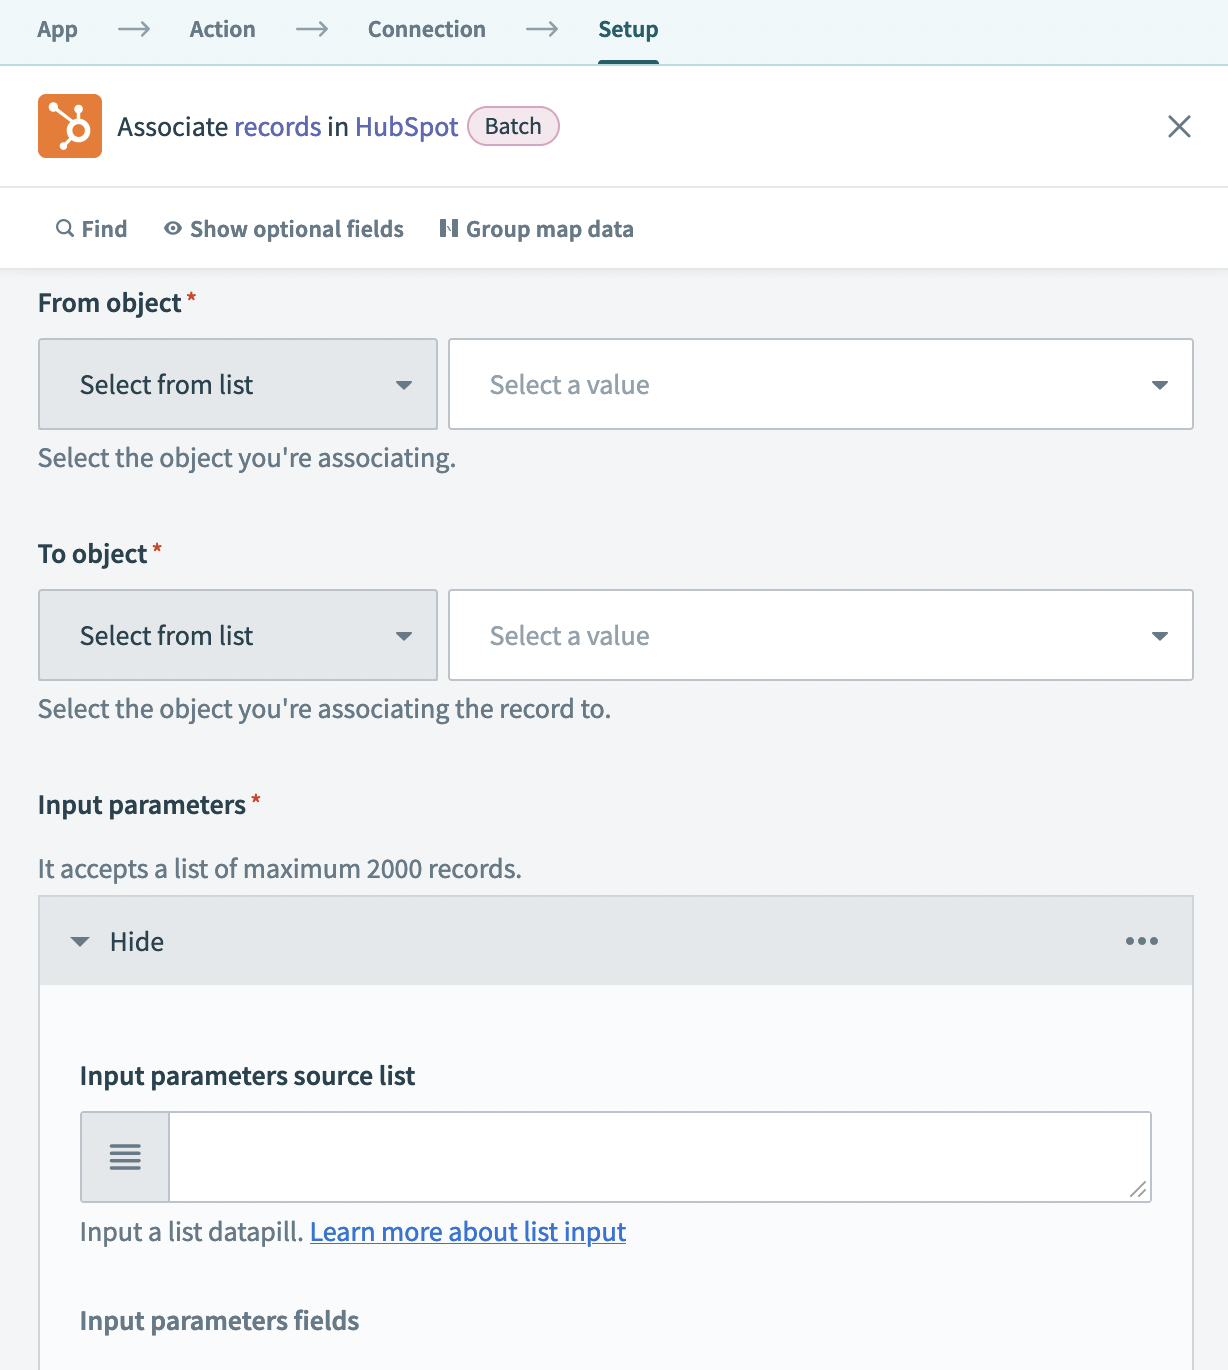The height and width of the screenshot is (1370, 1228).
Task: Switch to the App step tab
Action: [x=57, y=30]
